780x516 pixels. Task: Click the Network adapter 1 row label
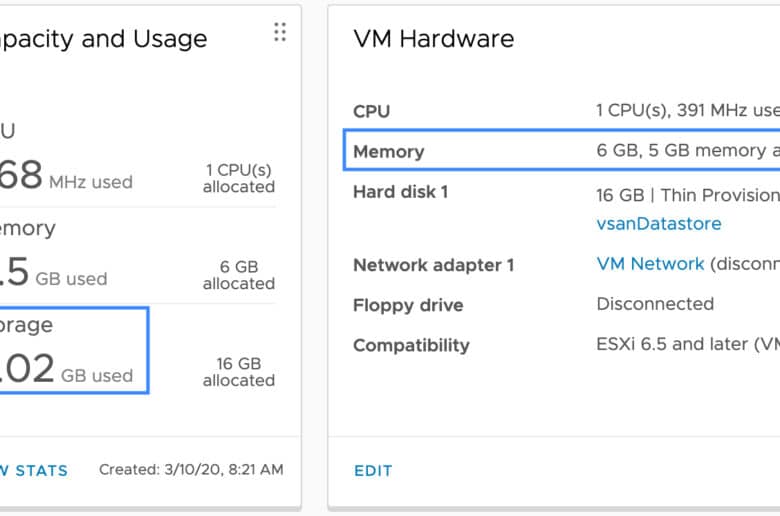[433, 265]
